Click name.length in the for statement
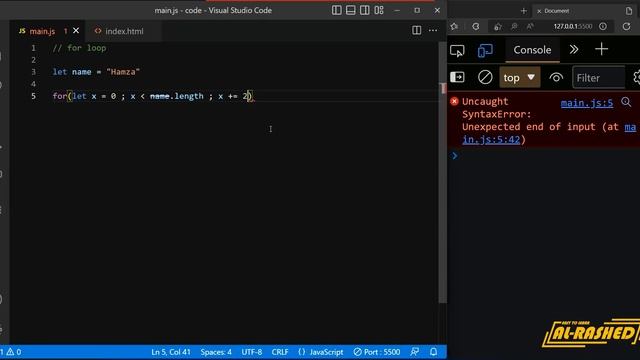The width and height of the screenshot is (640, 360). [x=176, y=96]
